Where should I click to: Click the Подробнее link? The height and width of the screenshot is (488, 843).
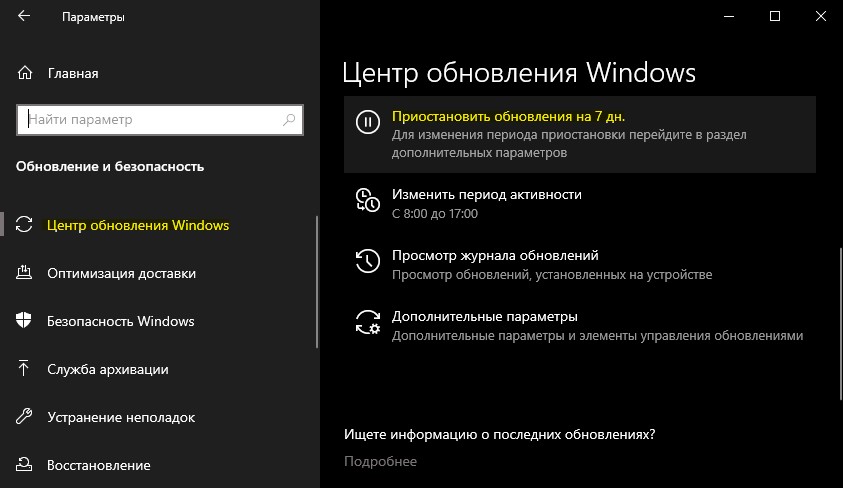(380, 461)
